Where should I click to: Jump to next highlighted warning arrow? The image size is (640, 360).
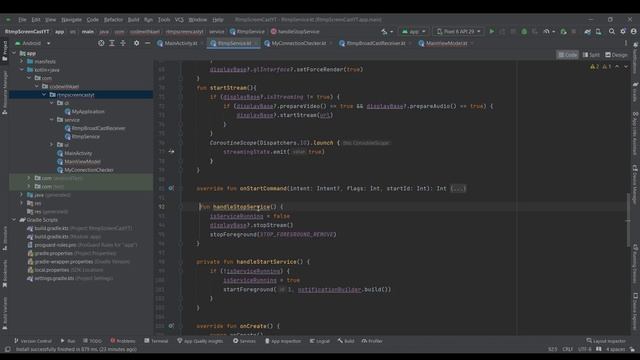[x=626, y=67]
